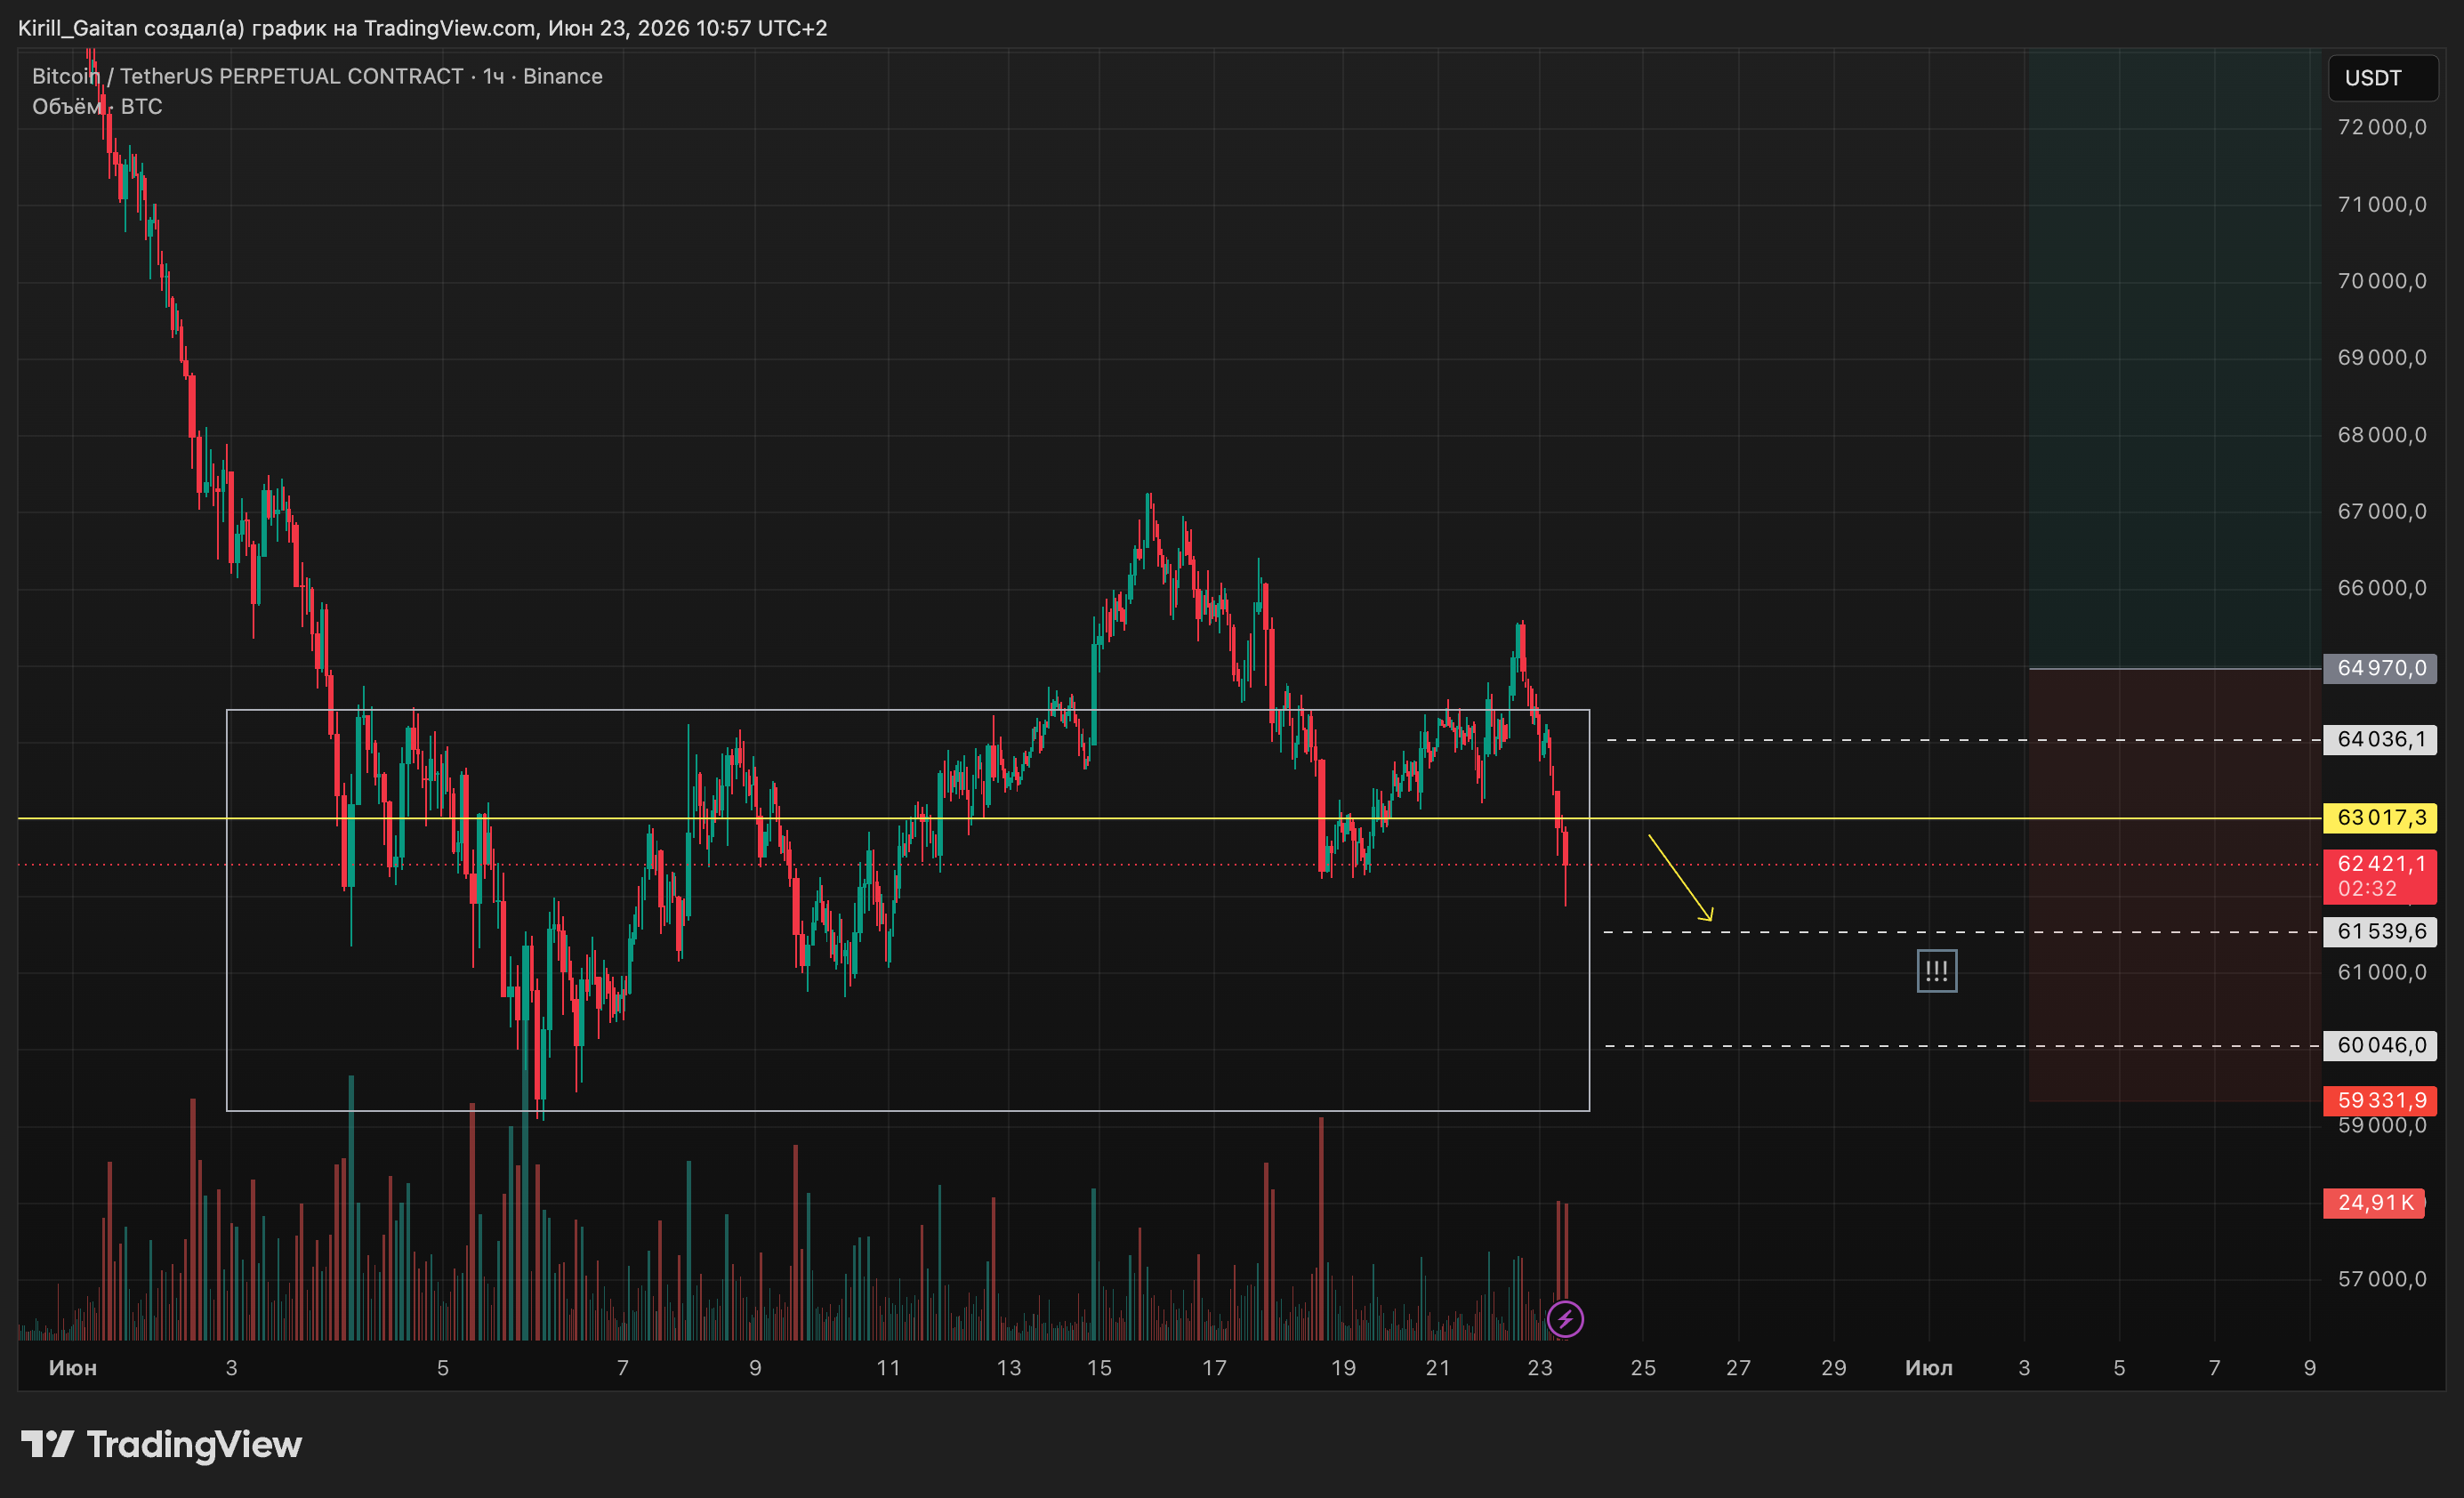Image resolution: width=2464 pixels, height=1498 pixels.
Task: Click 61 000,0 on the price axis
Action: click(x=2382, y=972)
